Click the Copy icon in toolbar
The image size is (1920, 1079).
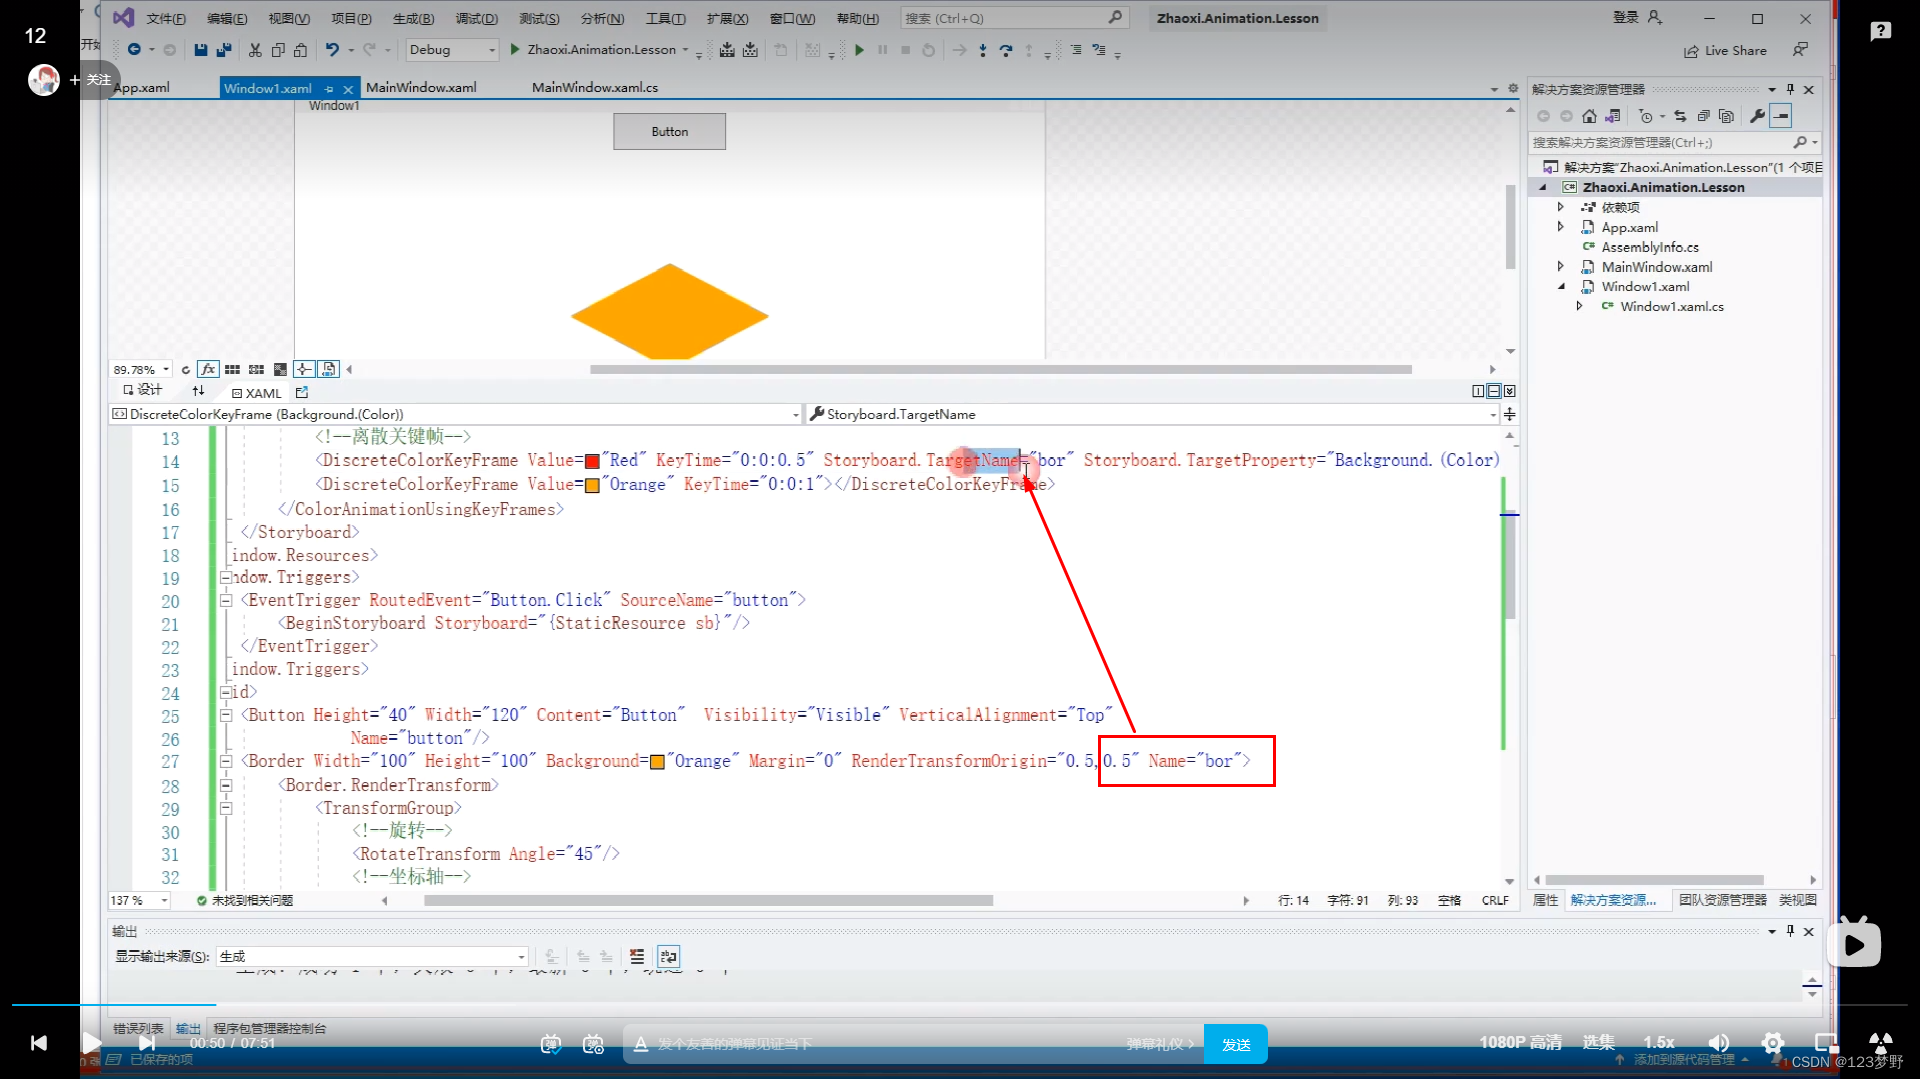pyautogui.click(x=278, y=50)
